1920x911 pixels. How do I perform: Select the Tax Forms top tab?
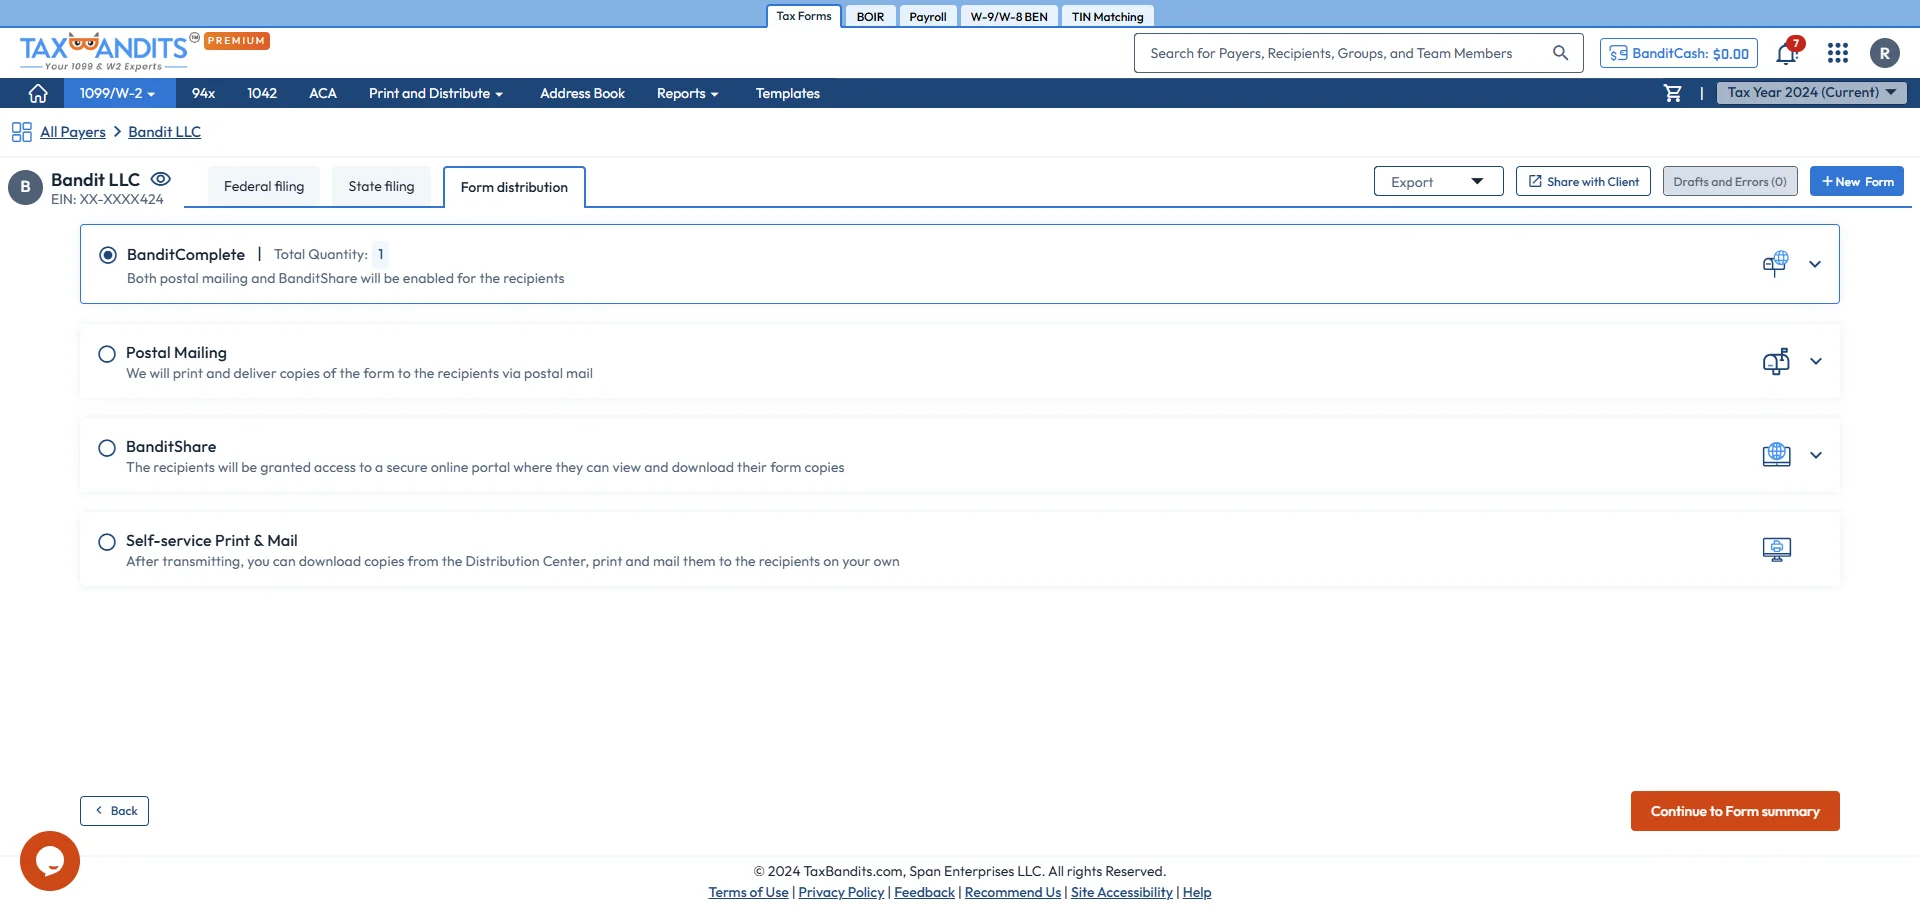click(x=804, y=16)
